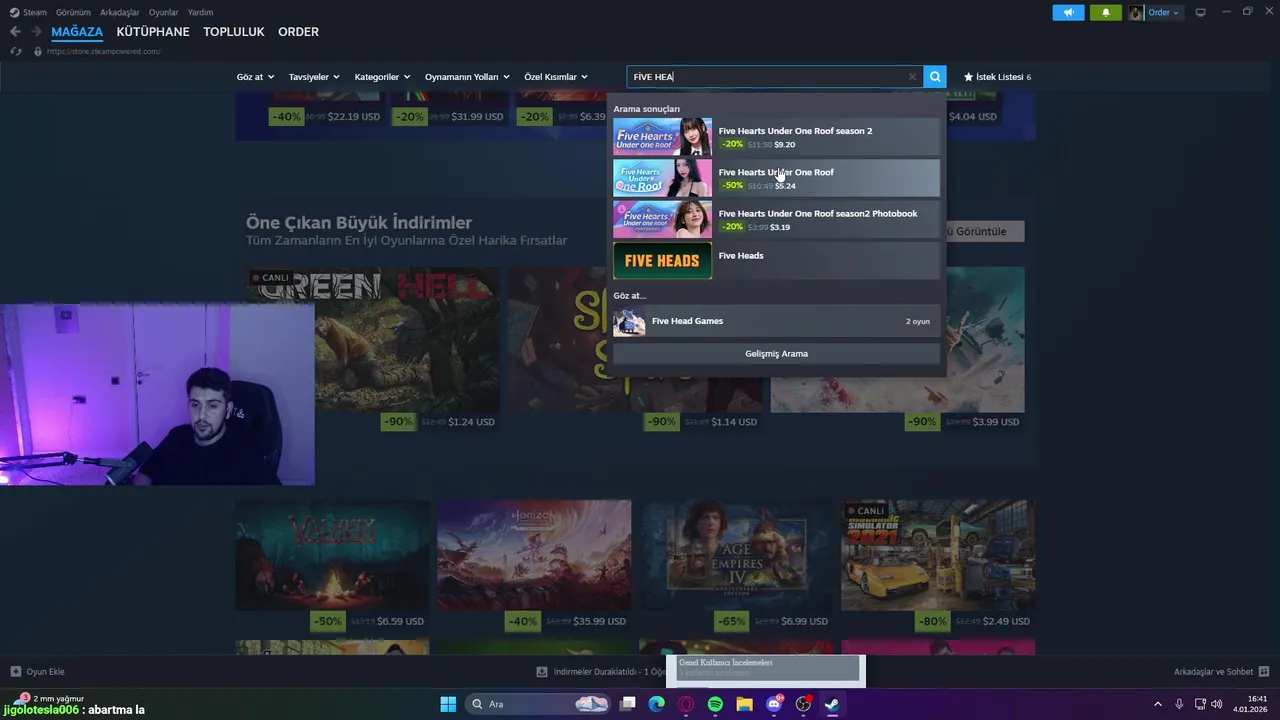Open the green bell notifications
The height and width of the screenshot is (720, 1280).
click(1106, 12)
